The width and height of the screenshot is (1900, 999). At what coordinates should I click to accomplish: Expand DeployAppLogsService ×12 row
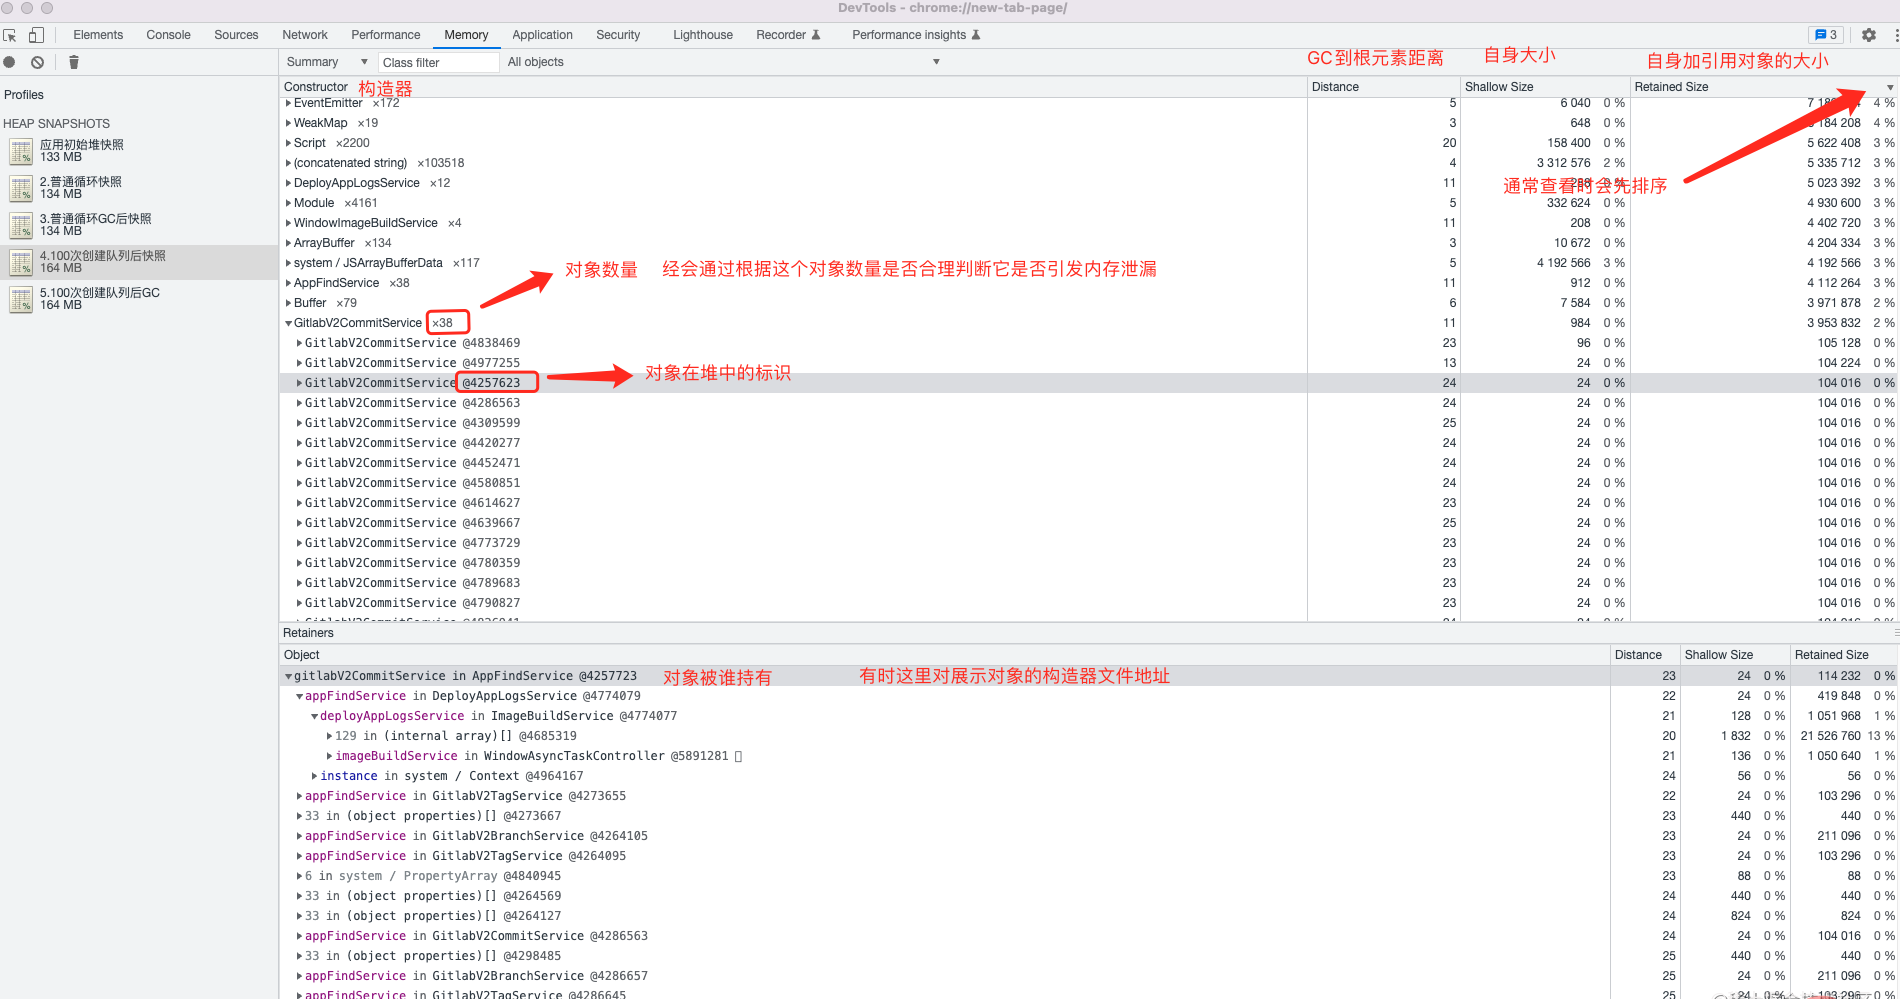tap(288, 183)
